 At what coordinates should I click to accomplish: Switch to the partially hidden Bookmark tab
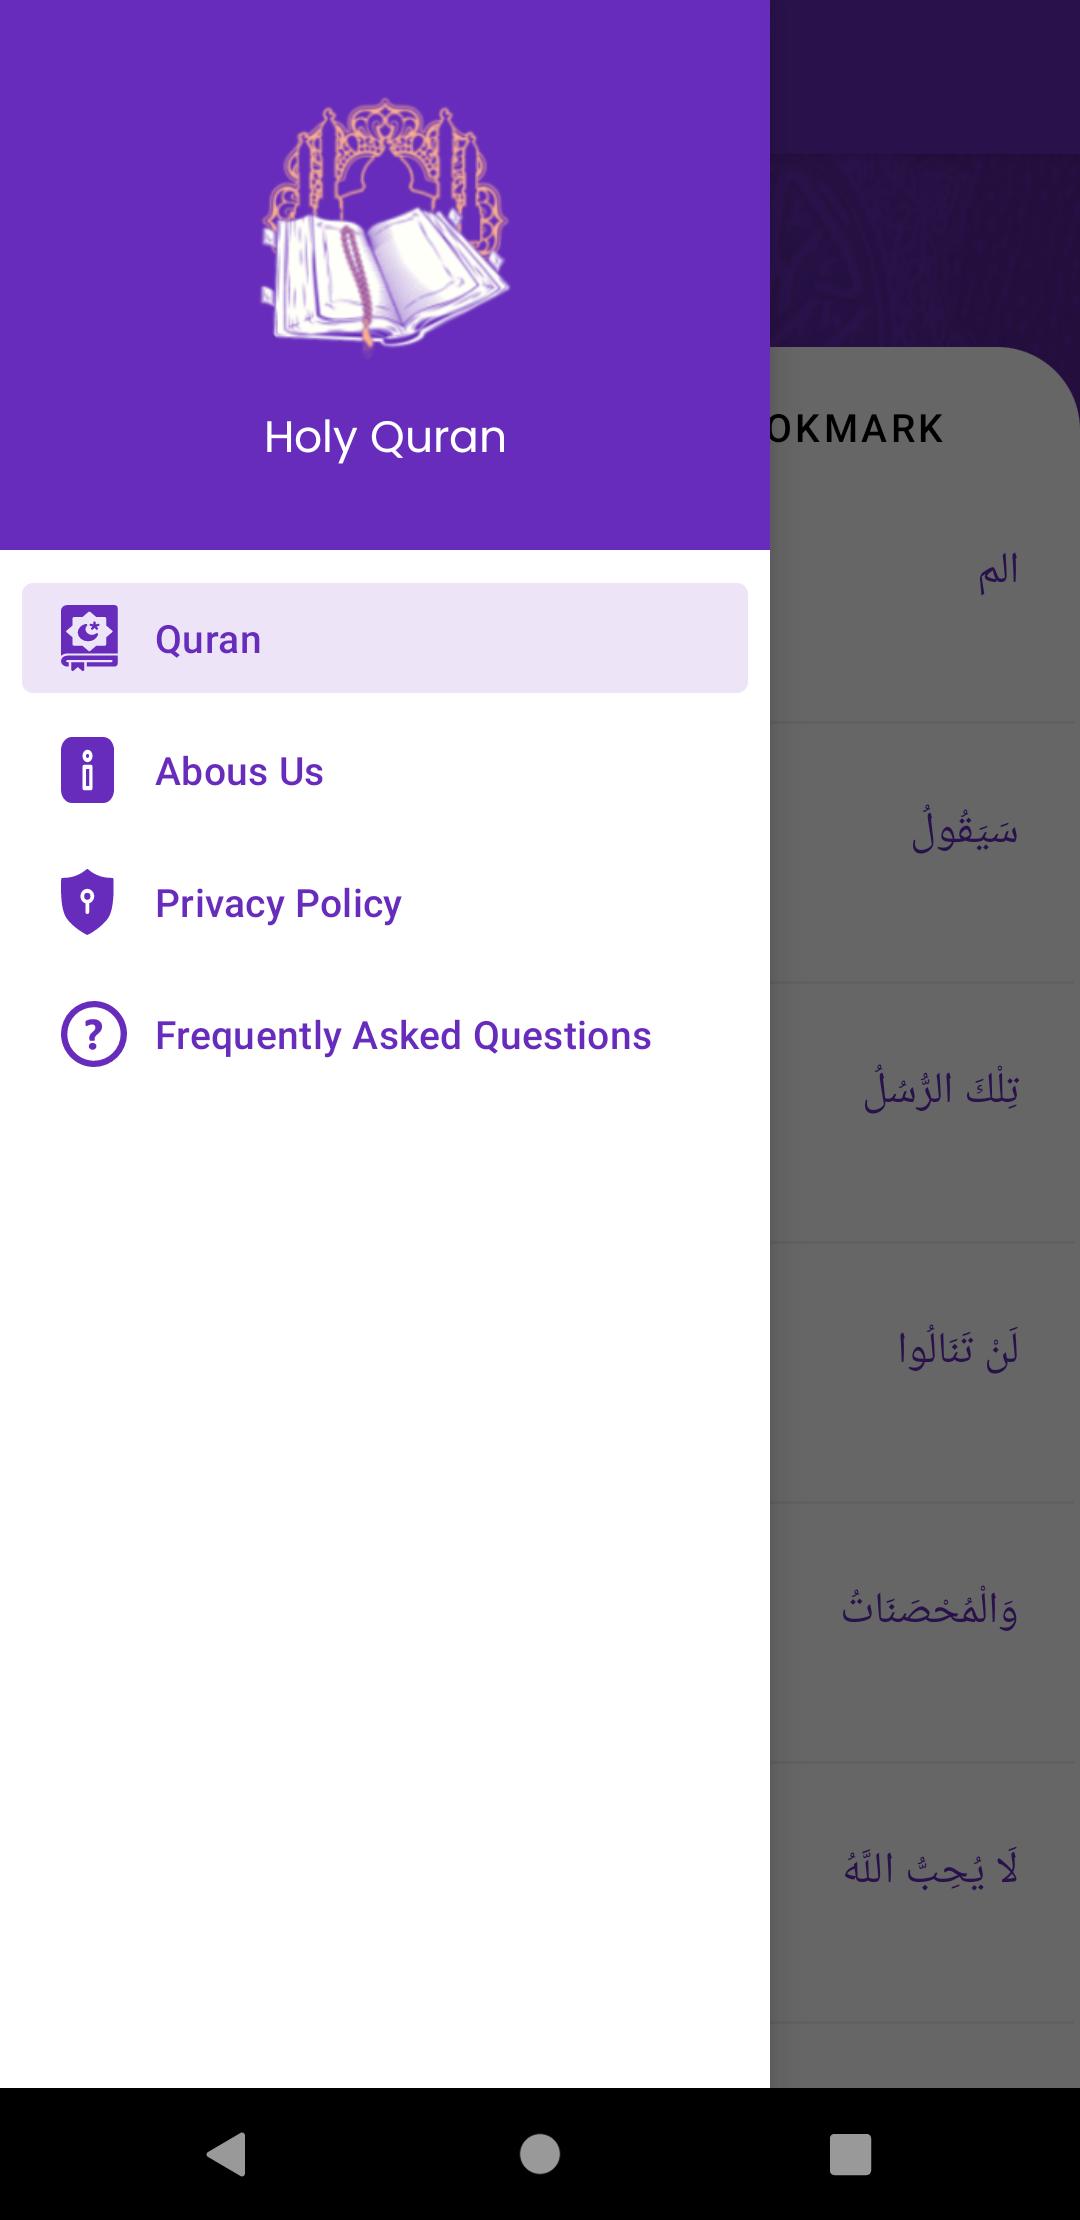click(x=857, y=429)
